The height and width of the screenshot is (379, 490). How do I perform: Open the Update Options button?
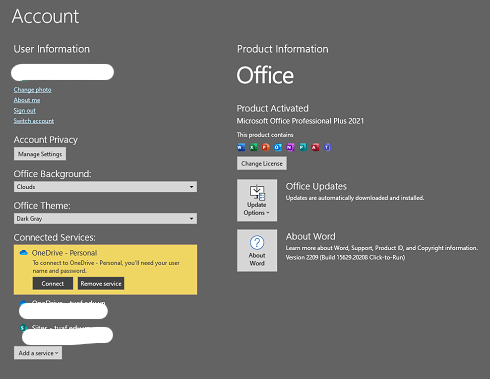click(x=257, y=200)
